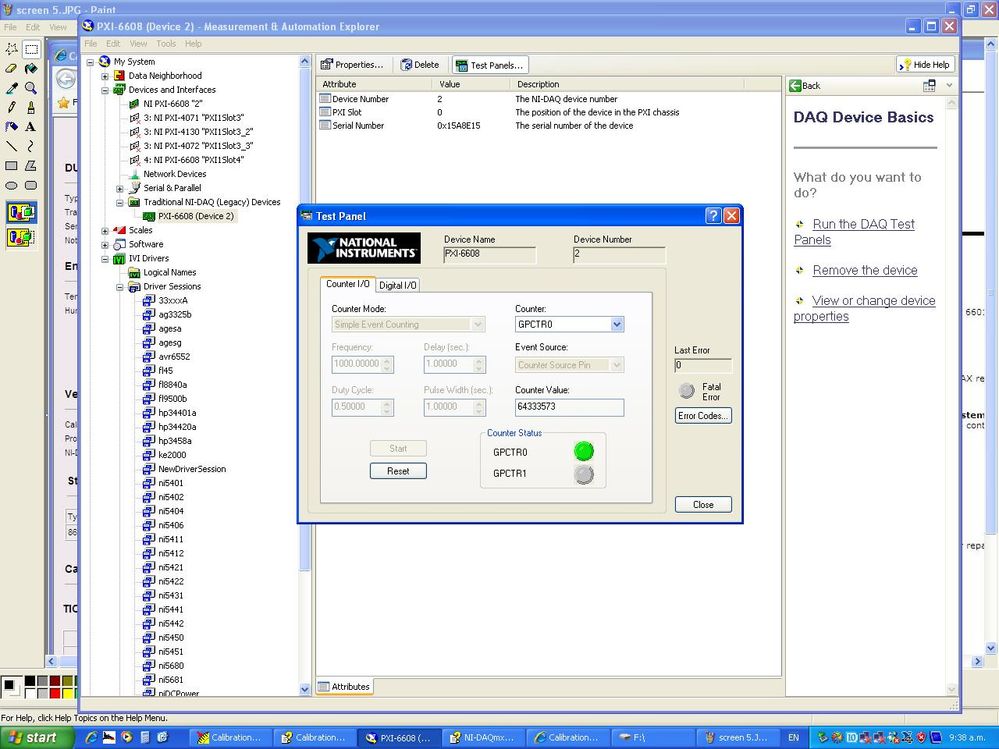Click the Serial Number attribute row
The width and height of the screenshot is (999, 749).
pos(549,126)
